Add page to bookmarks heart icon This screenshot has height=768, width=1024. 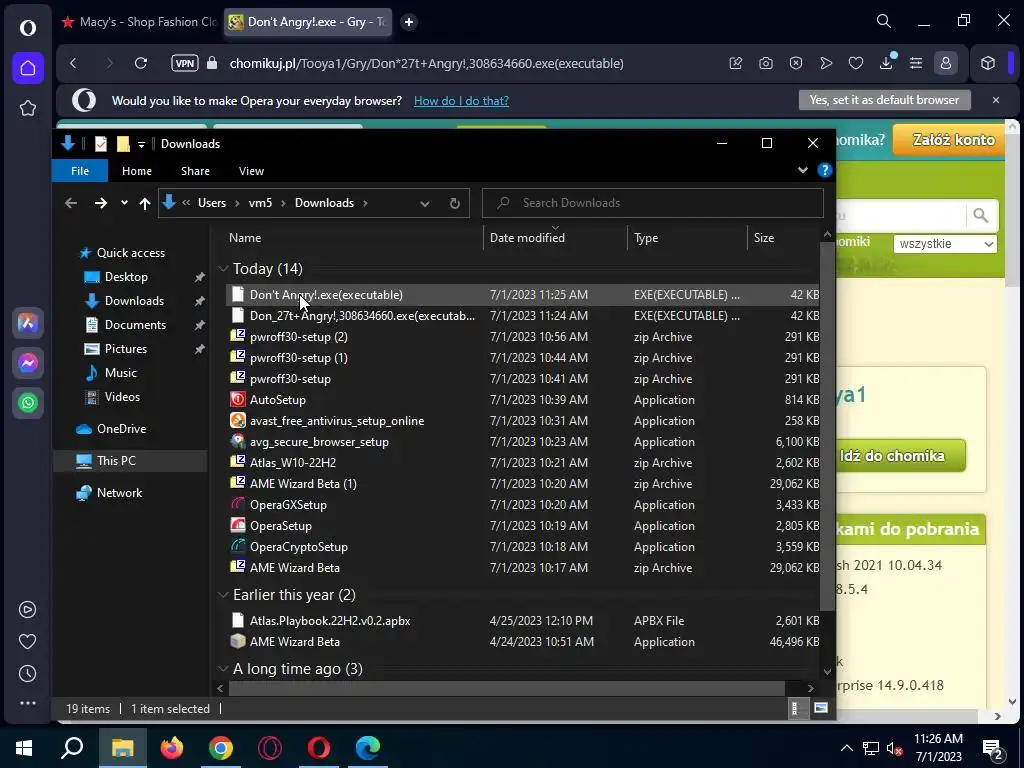[856, 63]
